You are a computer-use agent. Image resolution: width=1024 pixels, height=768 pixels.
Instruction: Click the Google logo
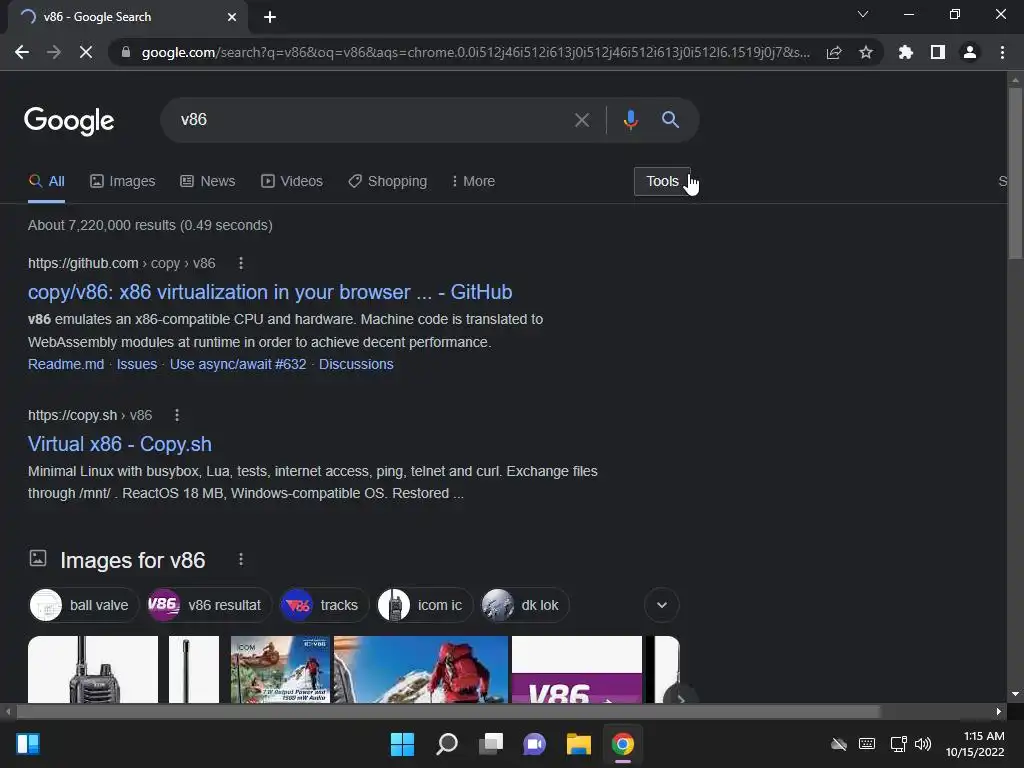69,121
